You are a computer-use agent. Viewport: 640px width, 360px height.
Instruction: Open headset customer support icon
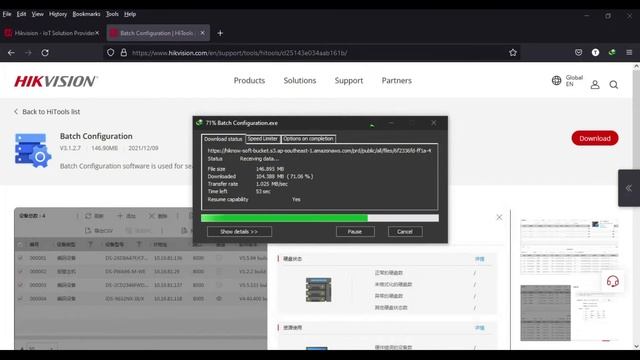pos(612,281)
